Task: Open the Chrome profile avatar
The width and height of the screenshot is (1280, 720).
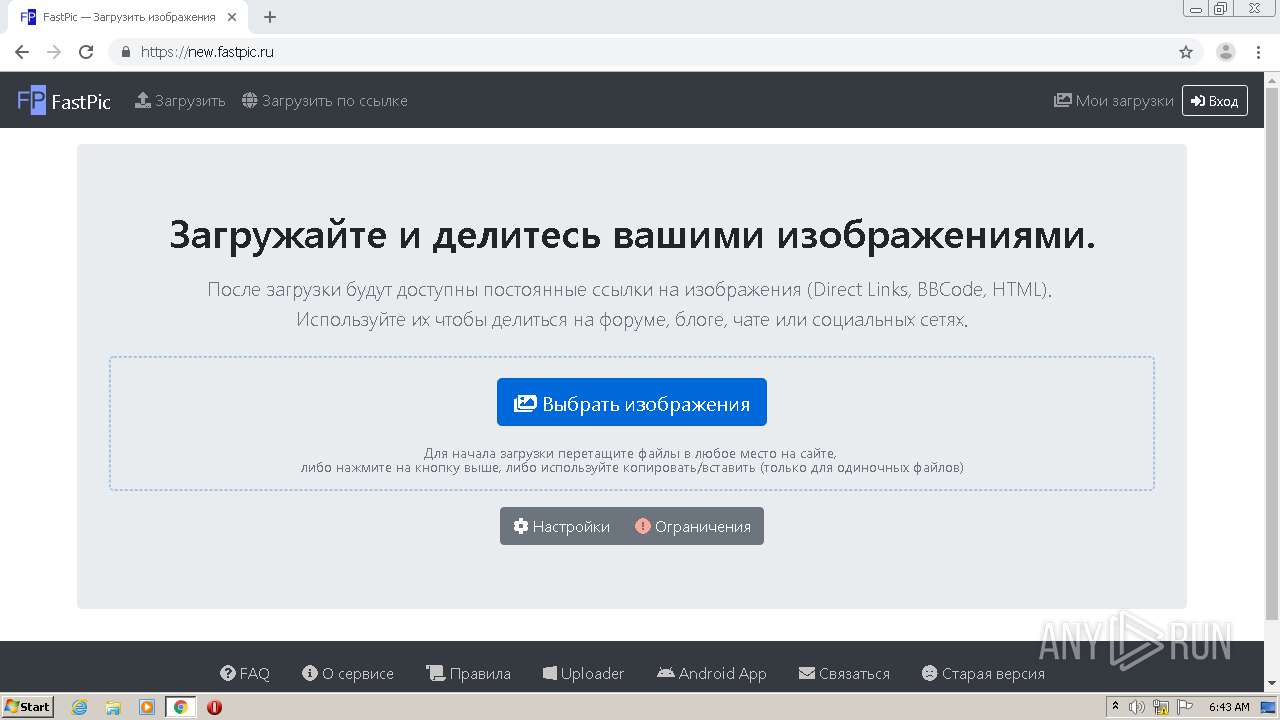Action: 1226,52
